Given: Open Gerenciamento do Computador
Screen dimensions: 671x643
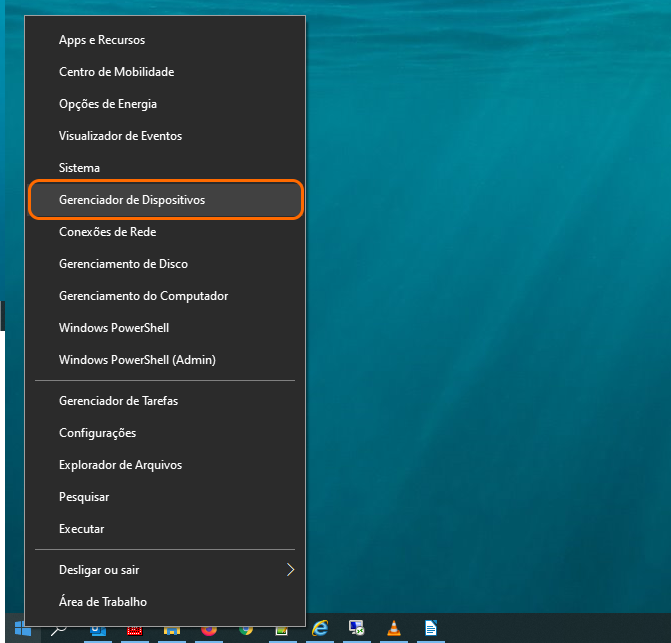Looking at the screenshot, I should tap(165, 296).
